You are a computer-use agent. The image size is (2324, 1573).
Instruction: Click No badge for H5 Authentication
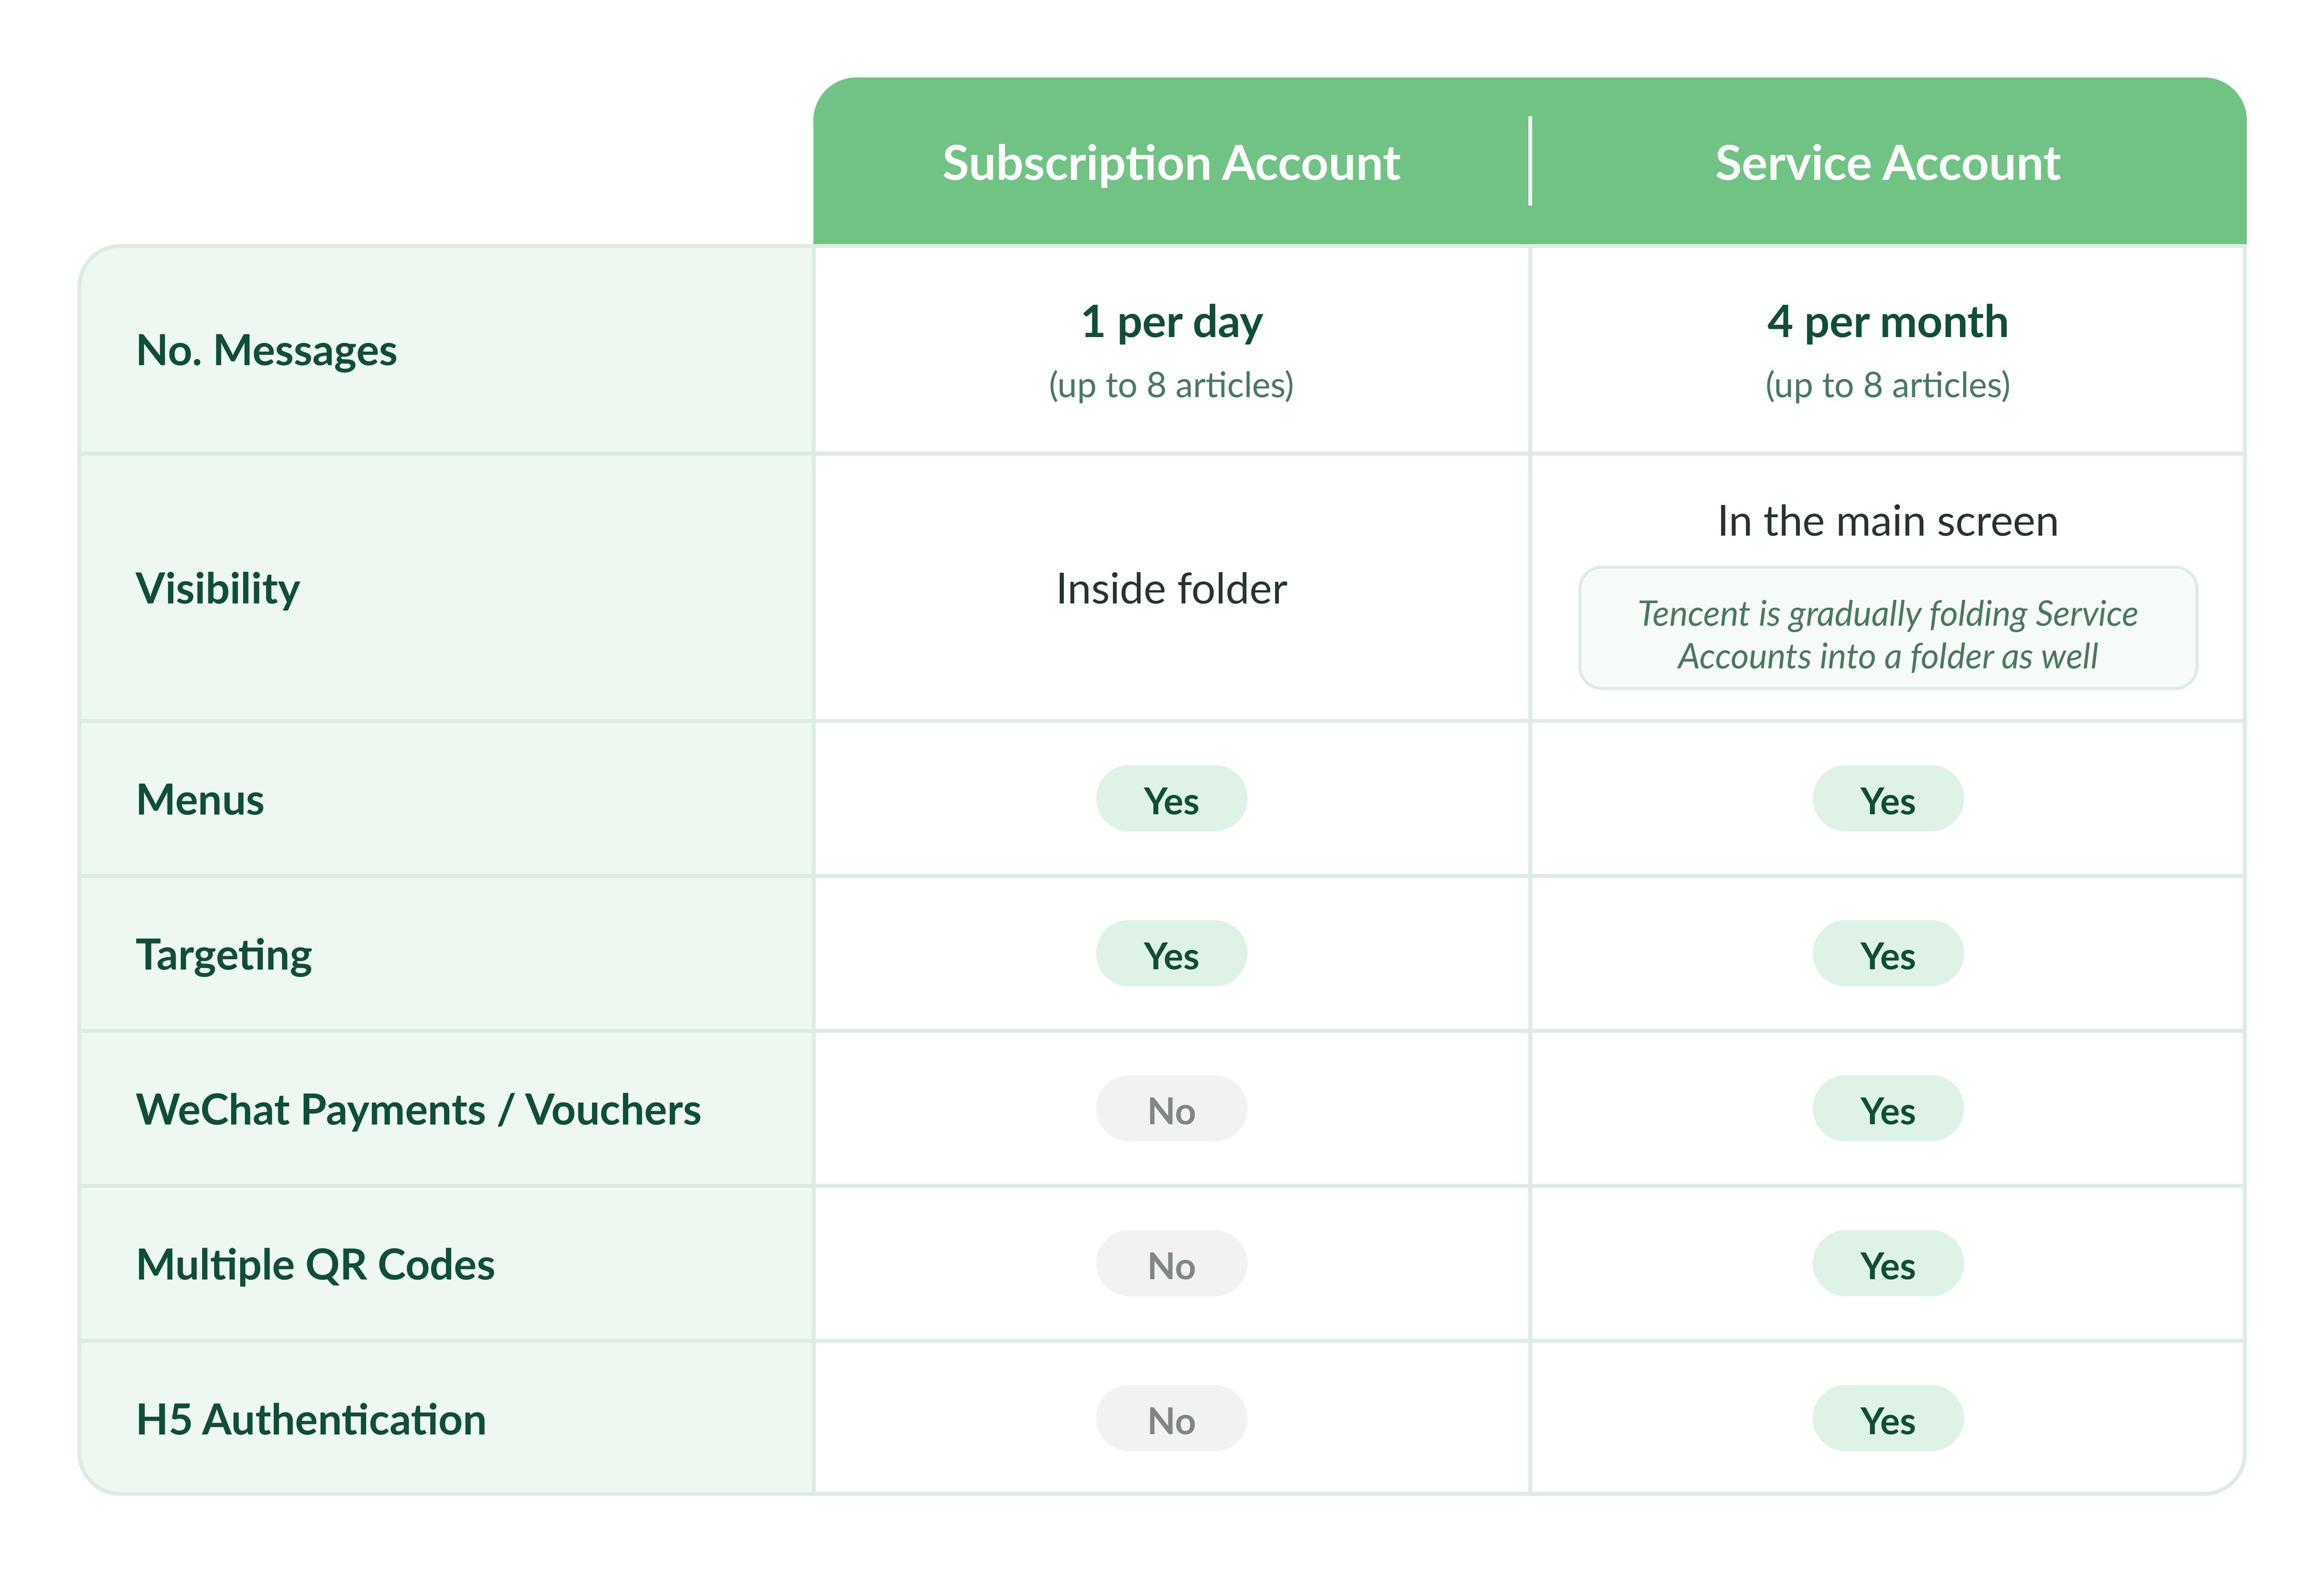pos(1171,1419)
